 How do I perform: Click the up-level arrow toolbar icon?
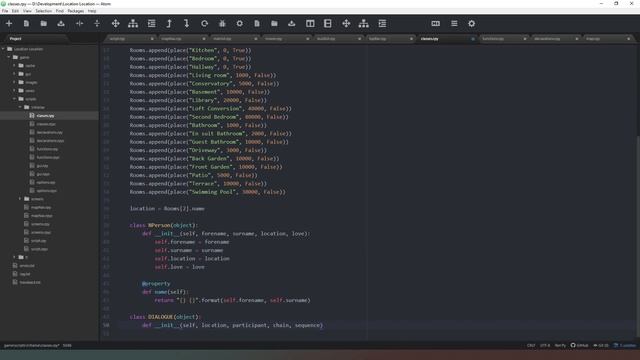169,24
